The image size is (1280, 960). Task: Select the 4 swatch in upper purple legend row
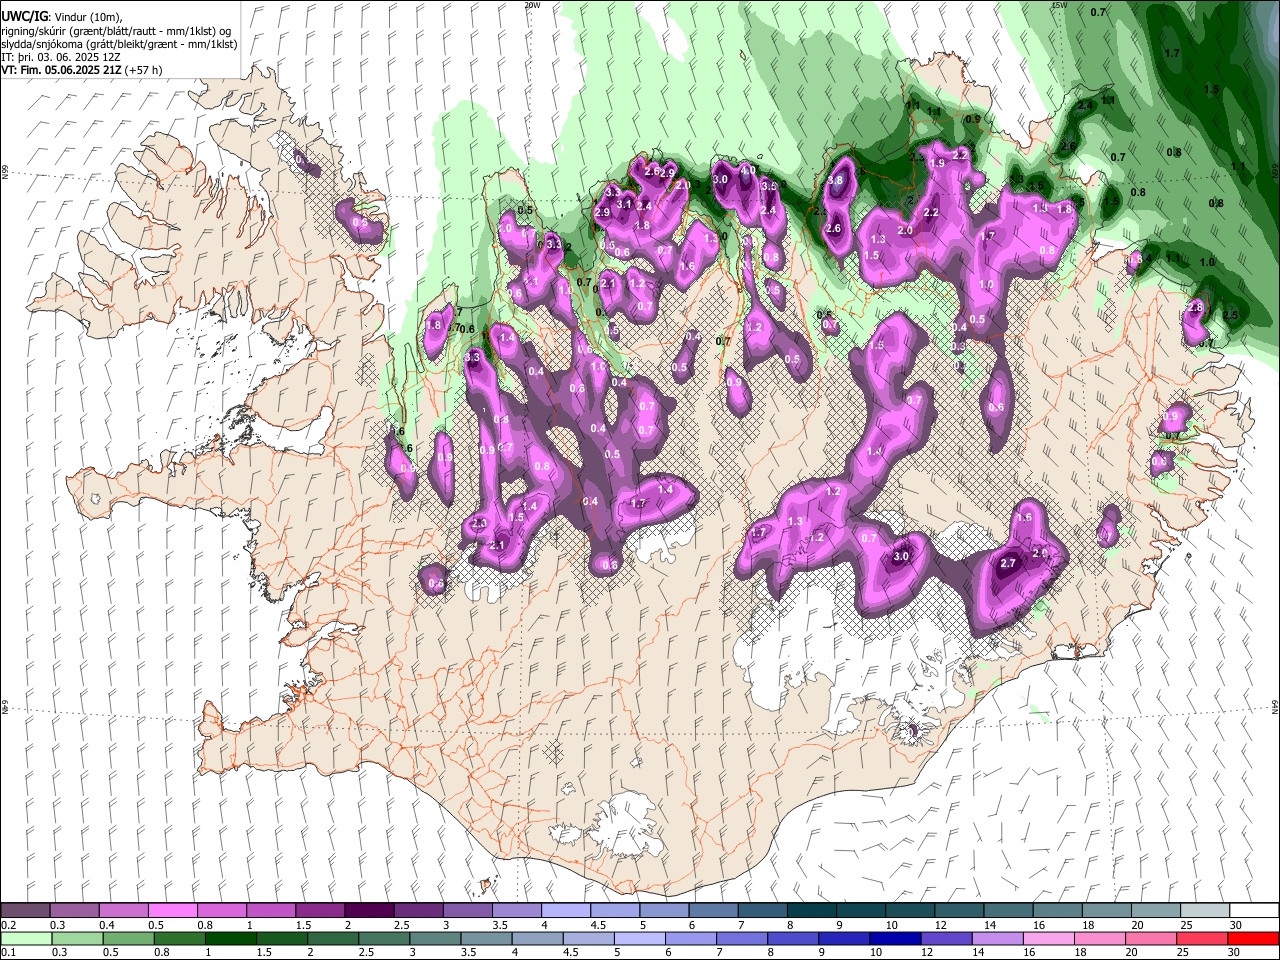[565, 911]
